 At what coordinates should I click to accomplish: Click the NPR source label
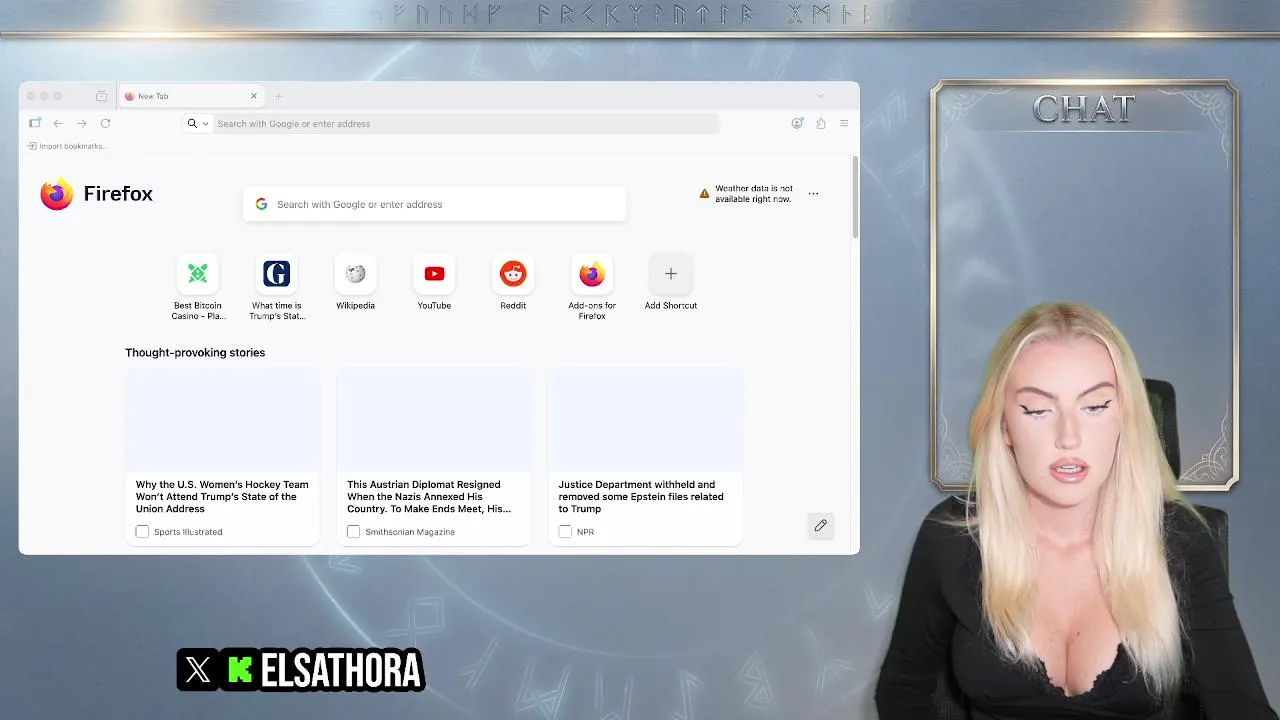585,532
